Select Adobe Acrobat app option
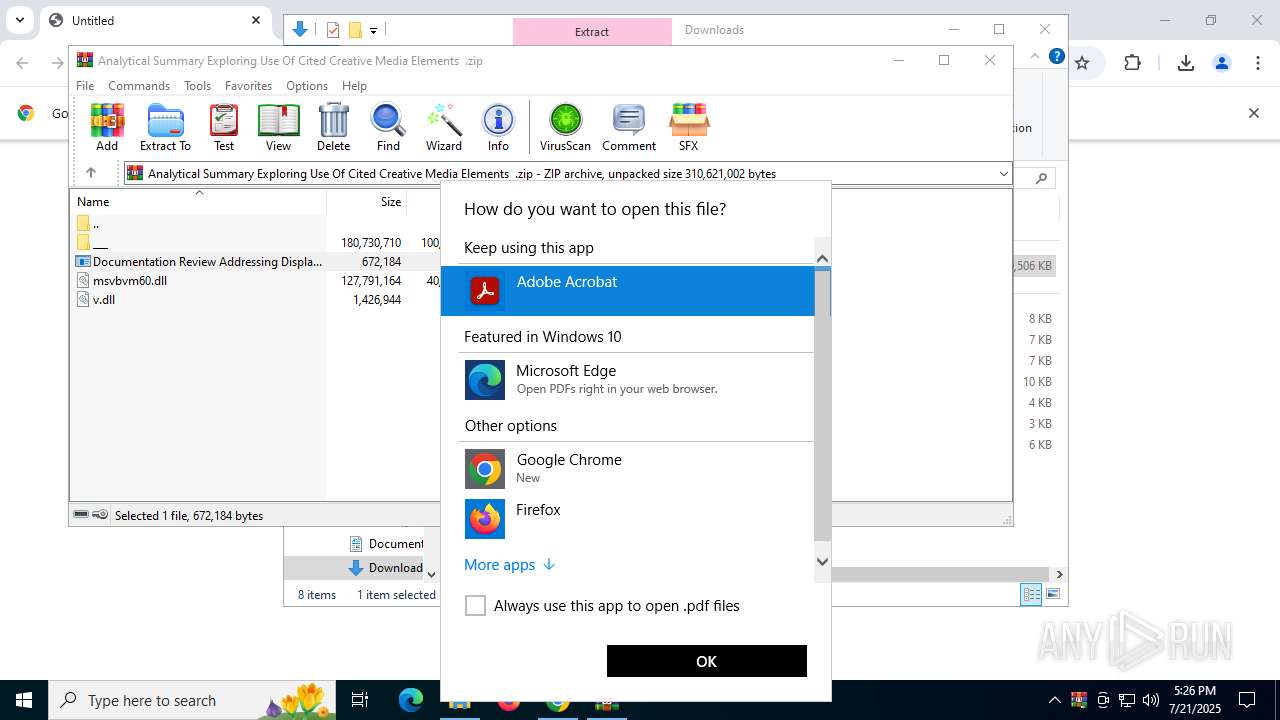Viewport: 1280px width, 720px height. 628,290
